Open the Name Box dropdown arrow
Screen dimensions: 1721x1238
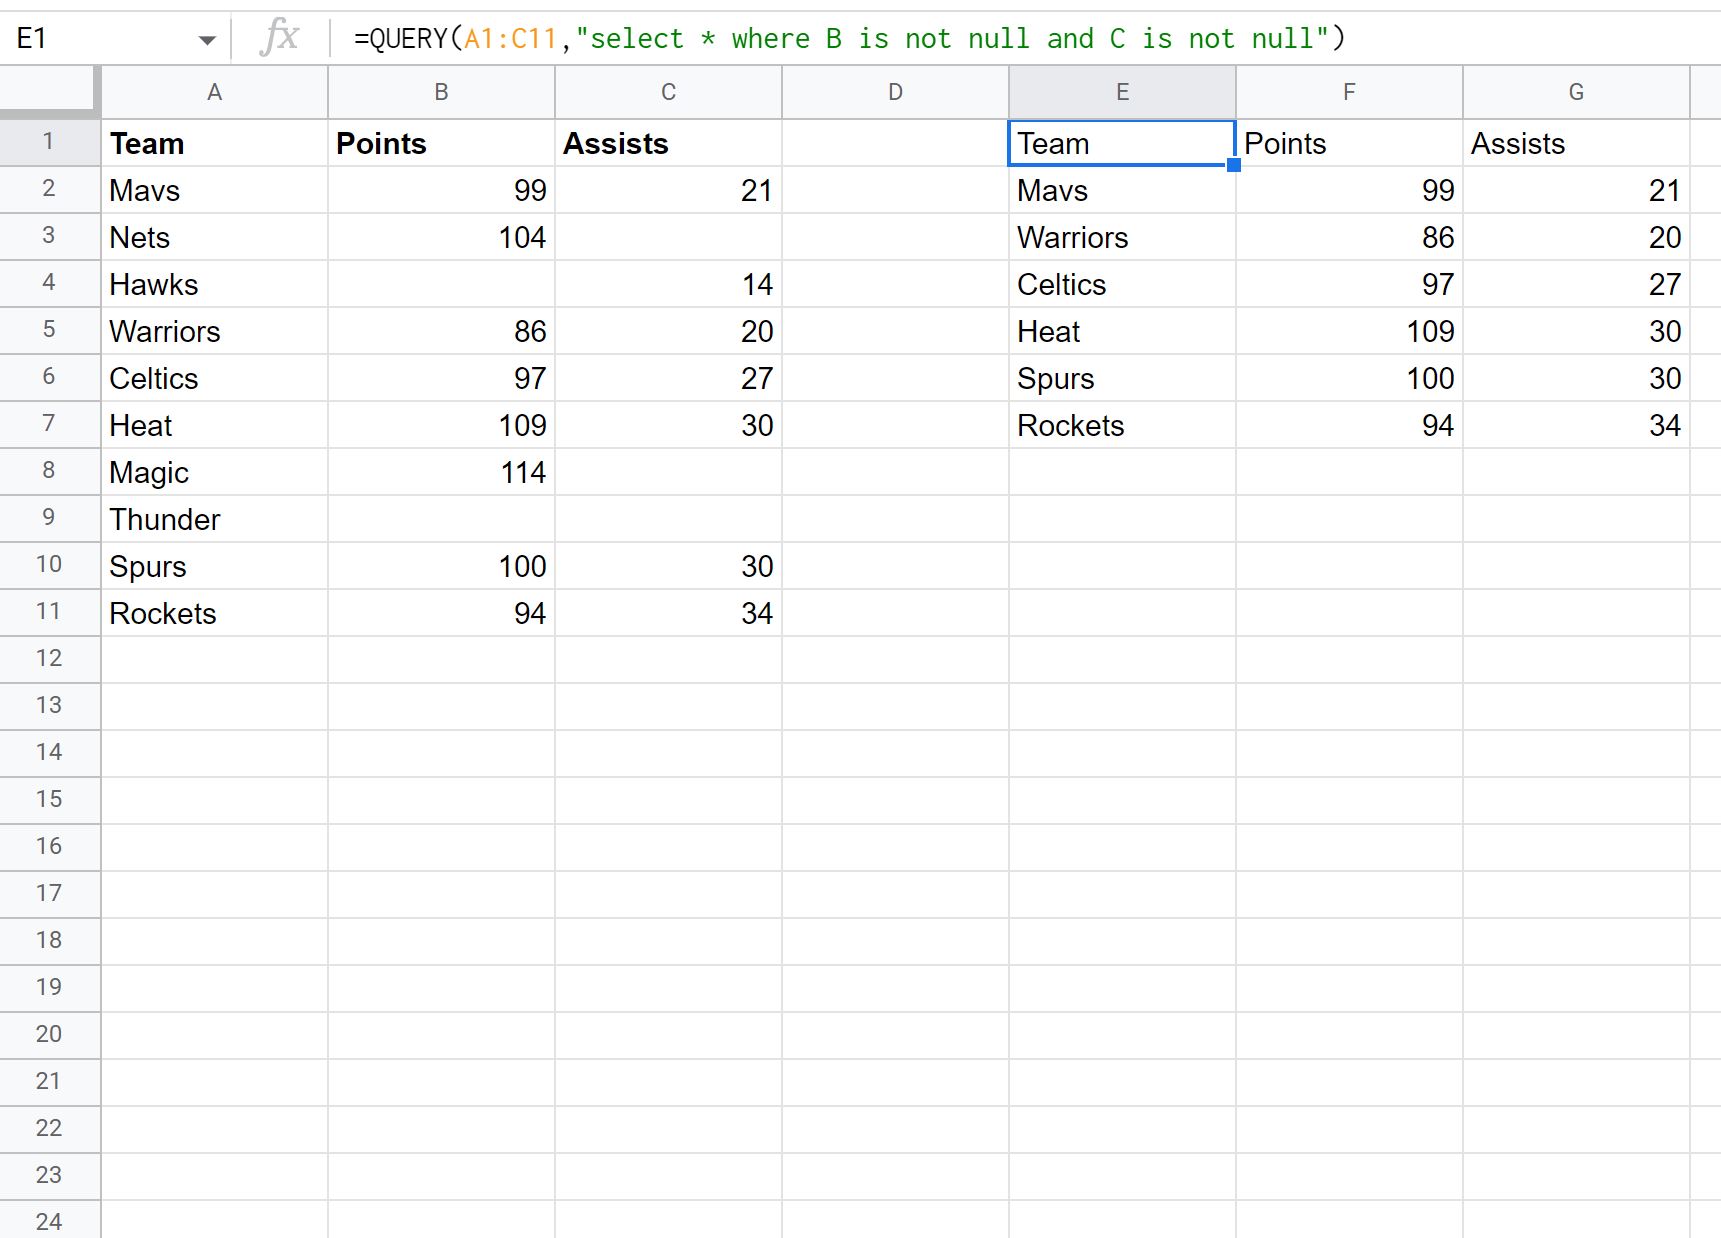207,40
